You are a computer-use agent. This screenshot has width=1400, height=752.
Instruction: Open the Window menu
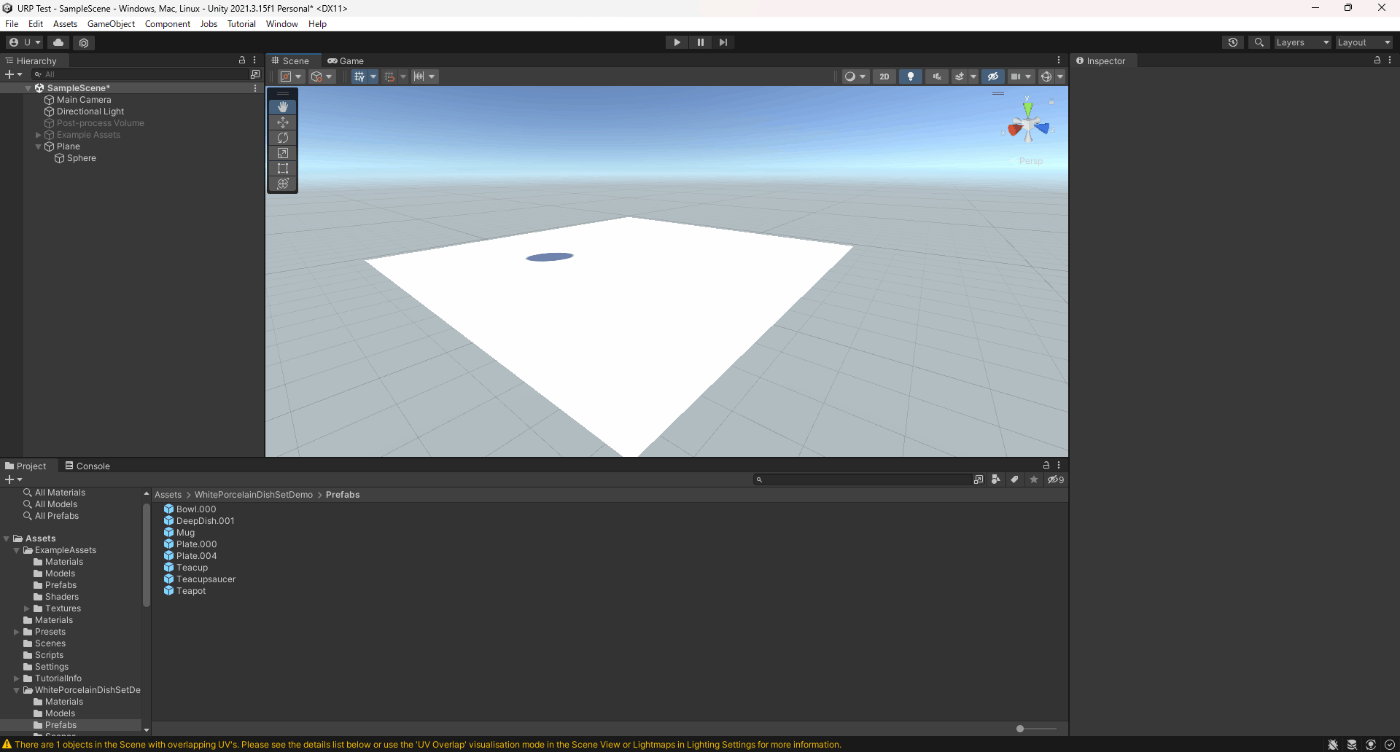coord(282,24)
